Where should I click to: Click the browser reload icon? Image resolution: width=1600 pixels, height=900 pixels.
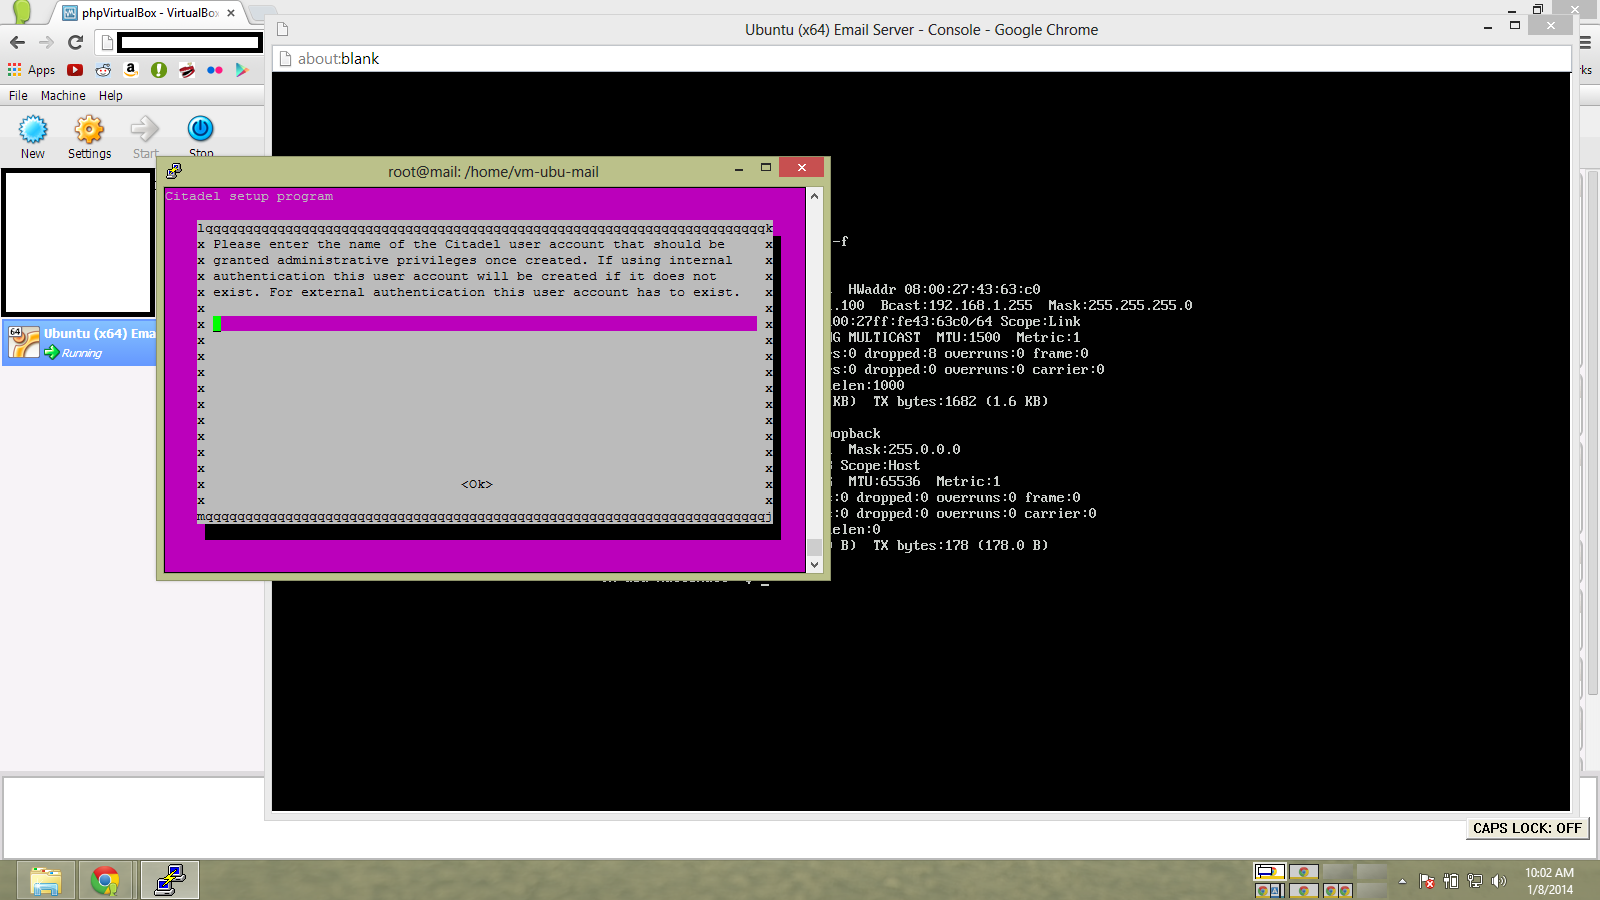click(x=75, y=42)
